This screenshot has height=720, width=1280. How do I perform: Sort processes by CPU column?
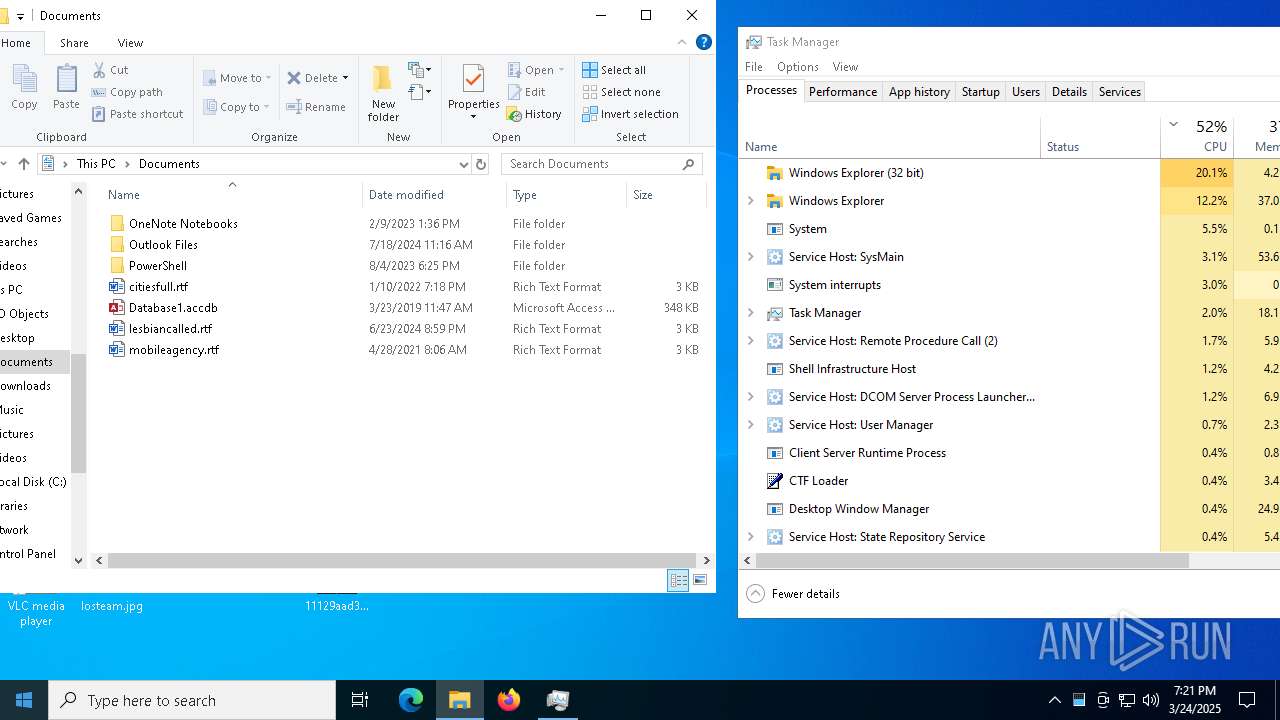1197,136
